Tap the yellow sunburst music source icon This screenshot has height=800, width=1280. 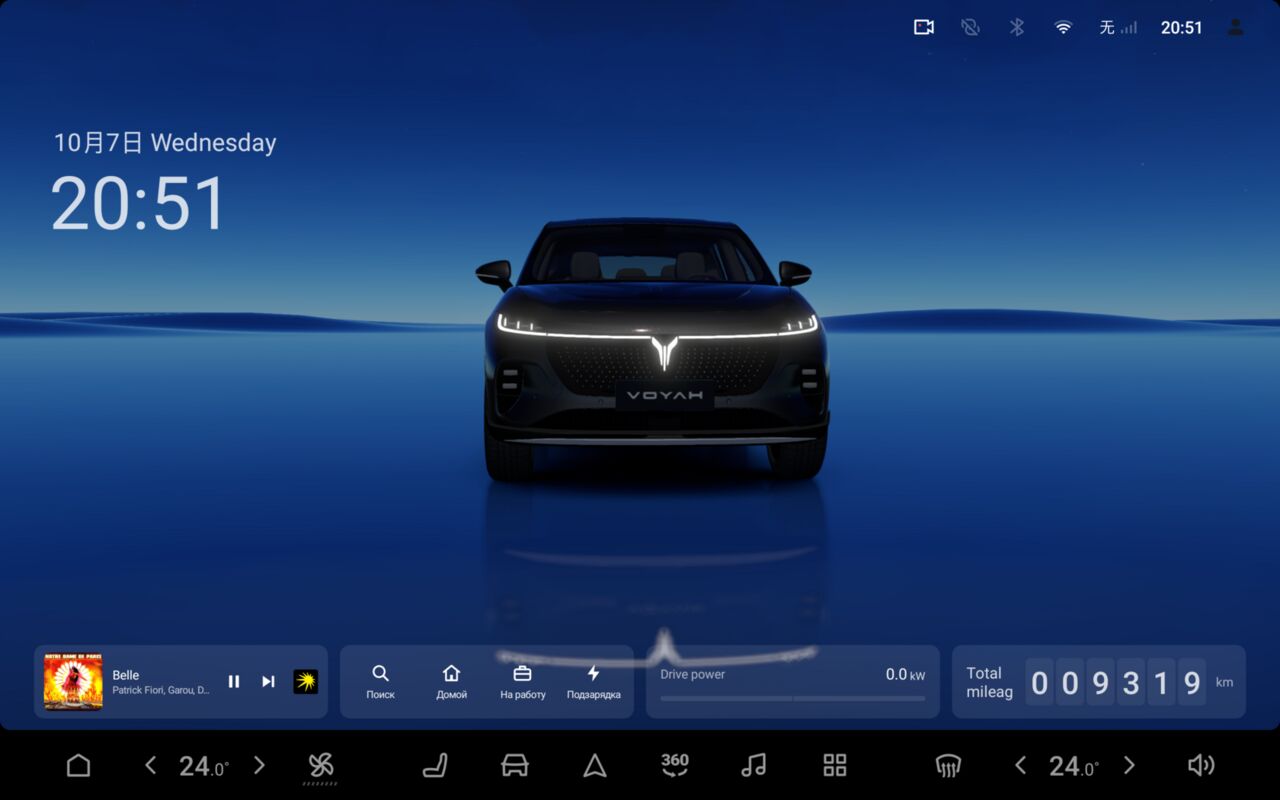coord(305,682)
